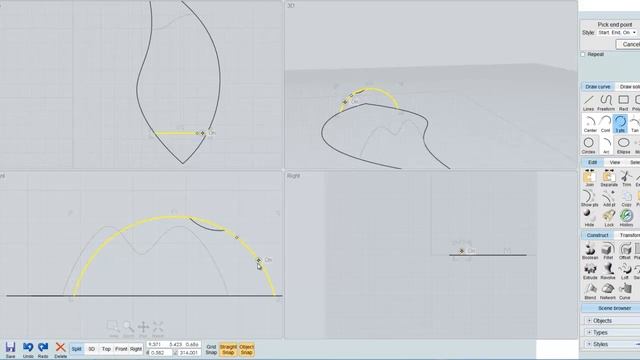Viewport: 640px width, 360px height.
Task: Switch to Front view layout
Action: pos(121,349)
